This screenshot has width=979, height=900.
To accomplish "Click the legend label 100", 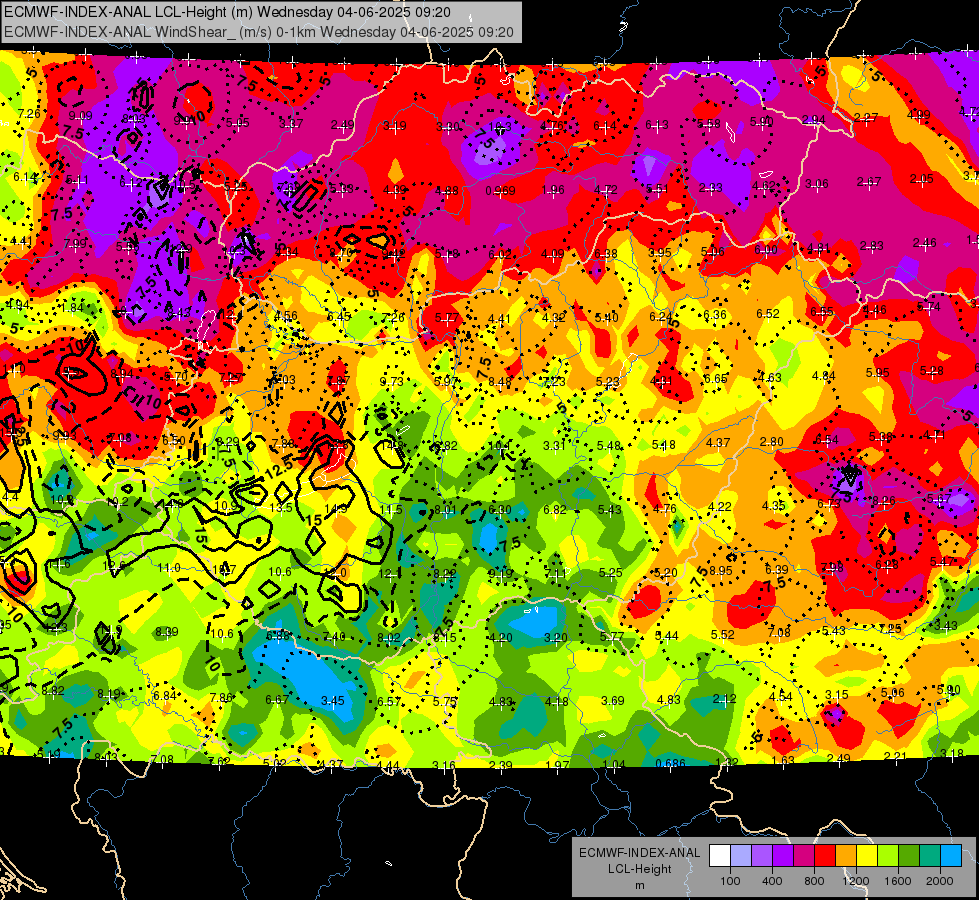I will tap(730, 881).
